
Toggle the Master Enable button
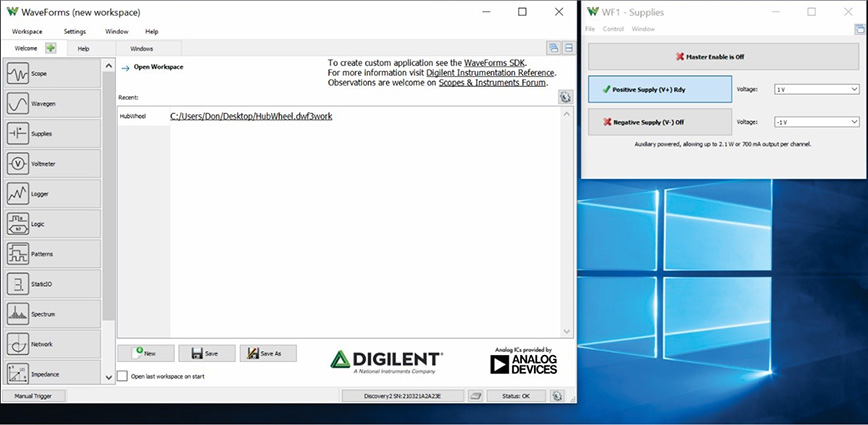[x=709, y=57]
